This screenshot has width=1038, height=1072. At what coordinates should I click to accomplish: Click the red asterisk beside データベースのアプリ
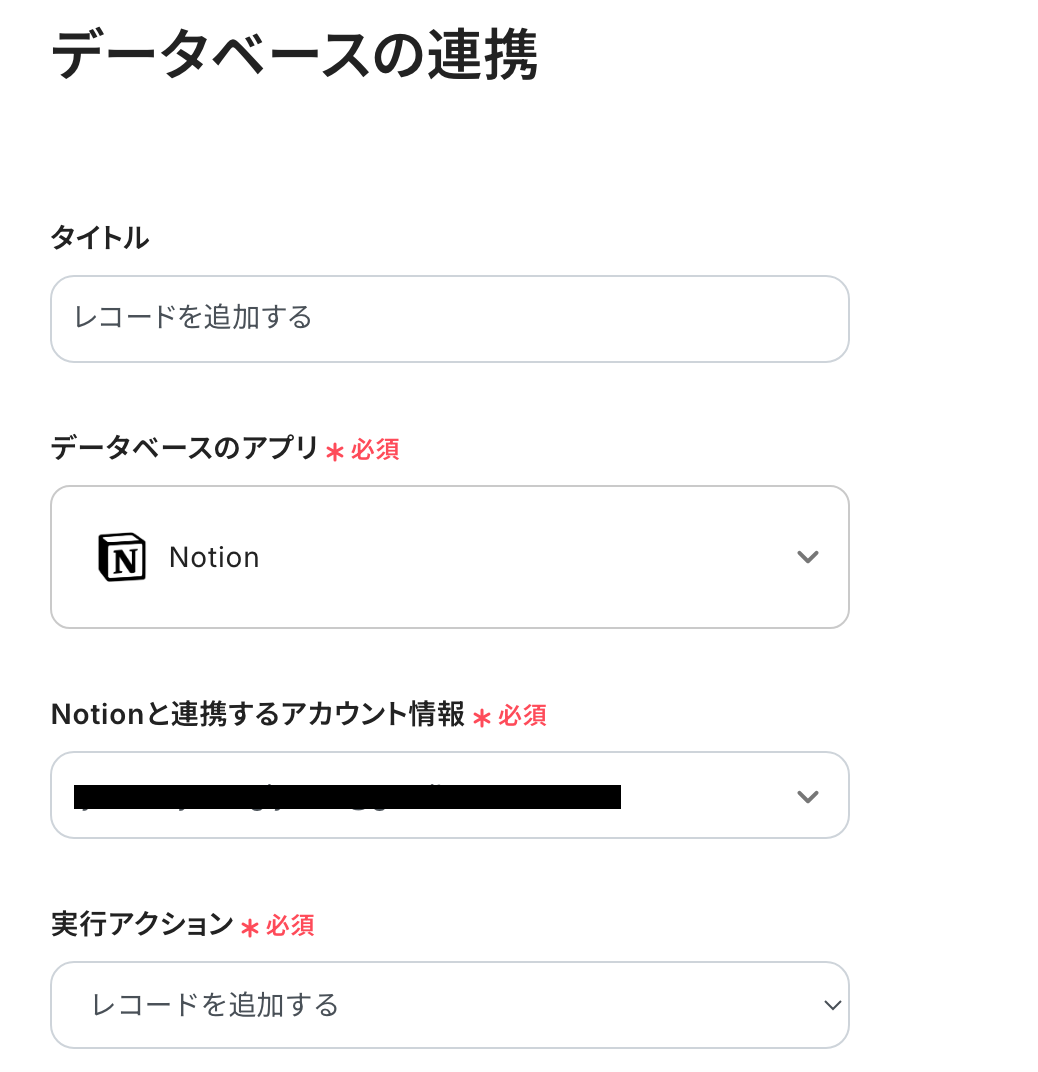(335, 451)
